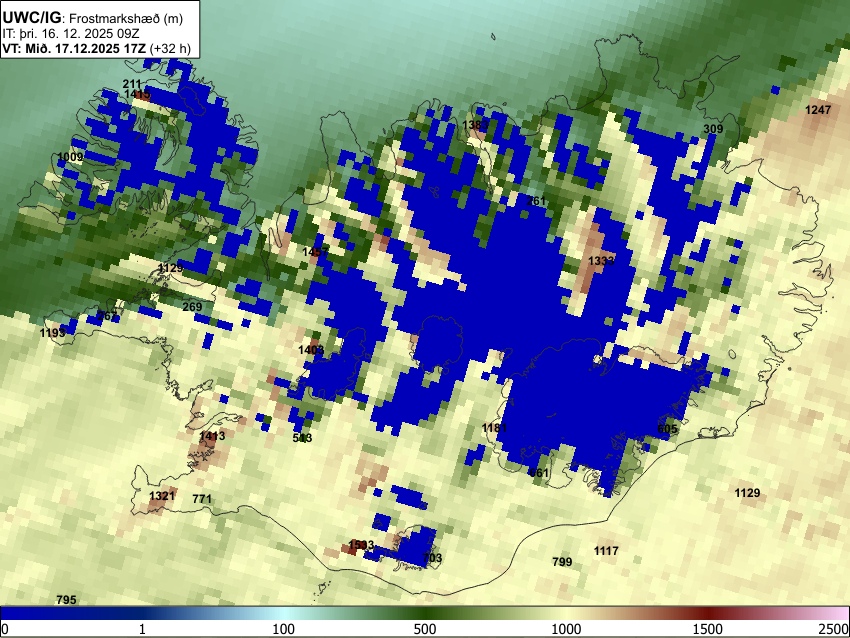Image resolution: width=850 pixels, height=638 pixels.
Task: Click the map value label 1247
Action: pos(818,109)
